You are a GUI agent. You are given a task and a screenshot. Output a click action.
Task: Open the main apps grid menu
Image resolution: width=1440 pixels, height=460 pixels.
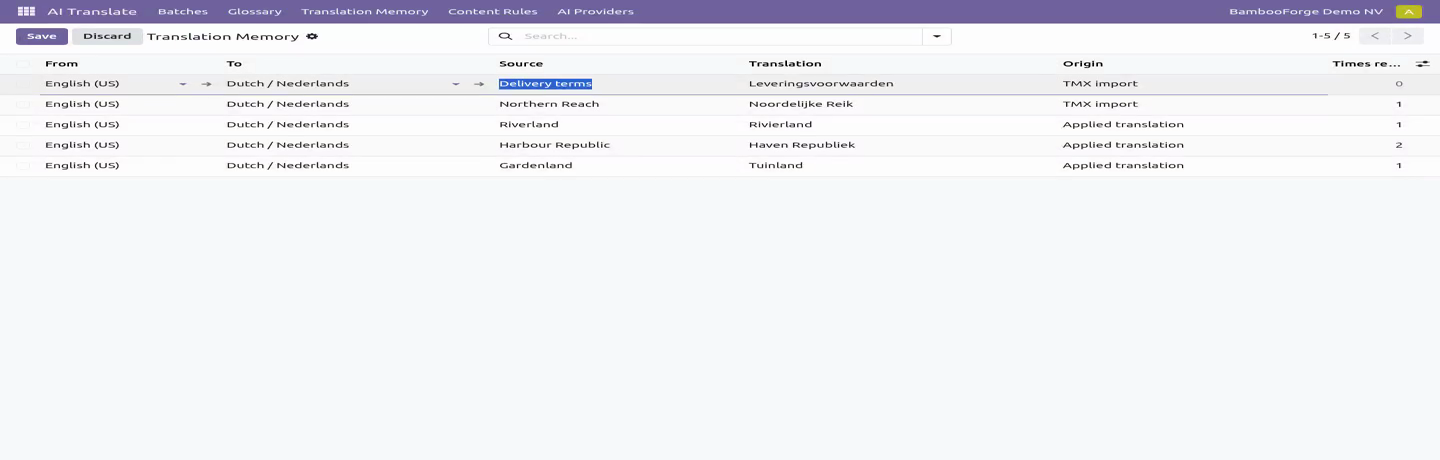[x=26, y=11]
